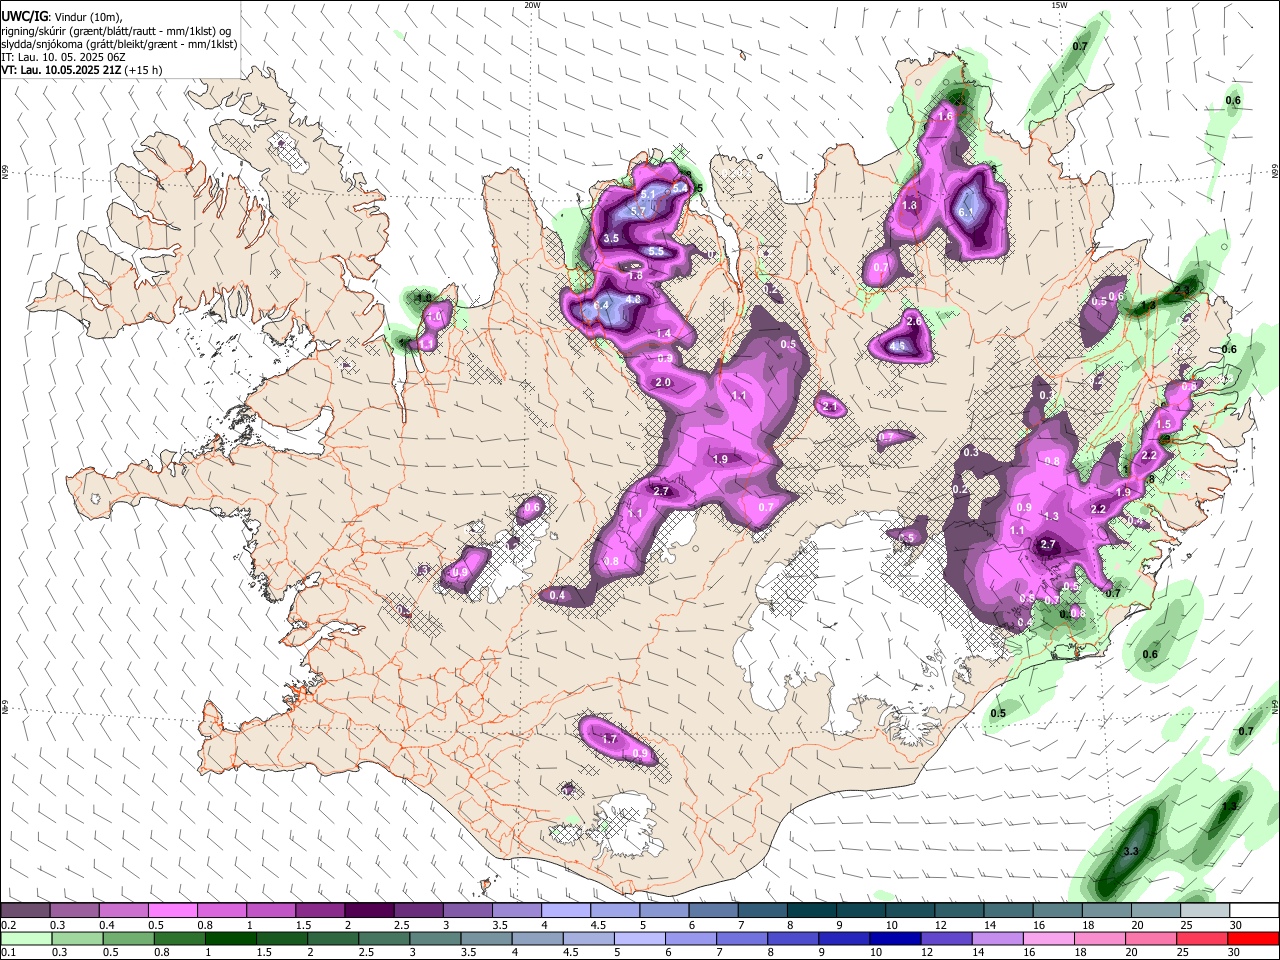Select the 6–7 swatch in the sleet/snow legend

point(714,911)
